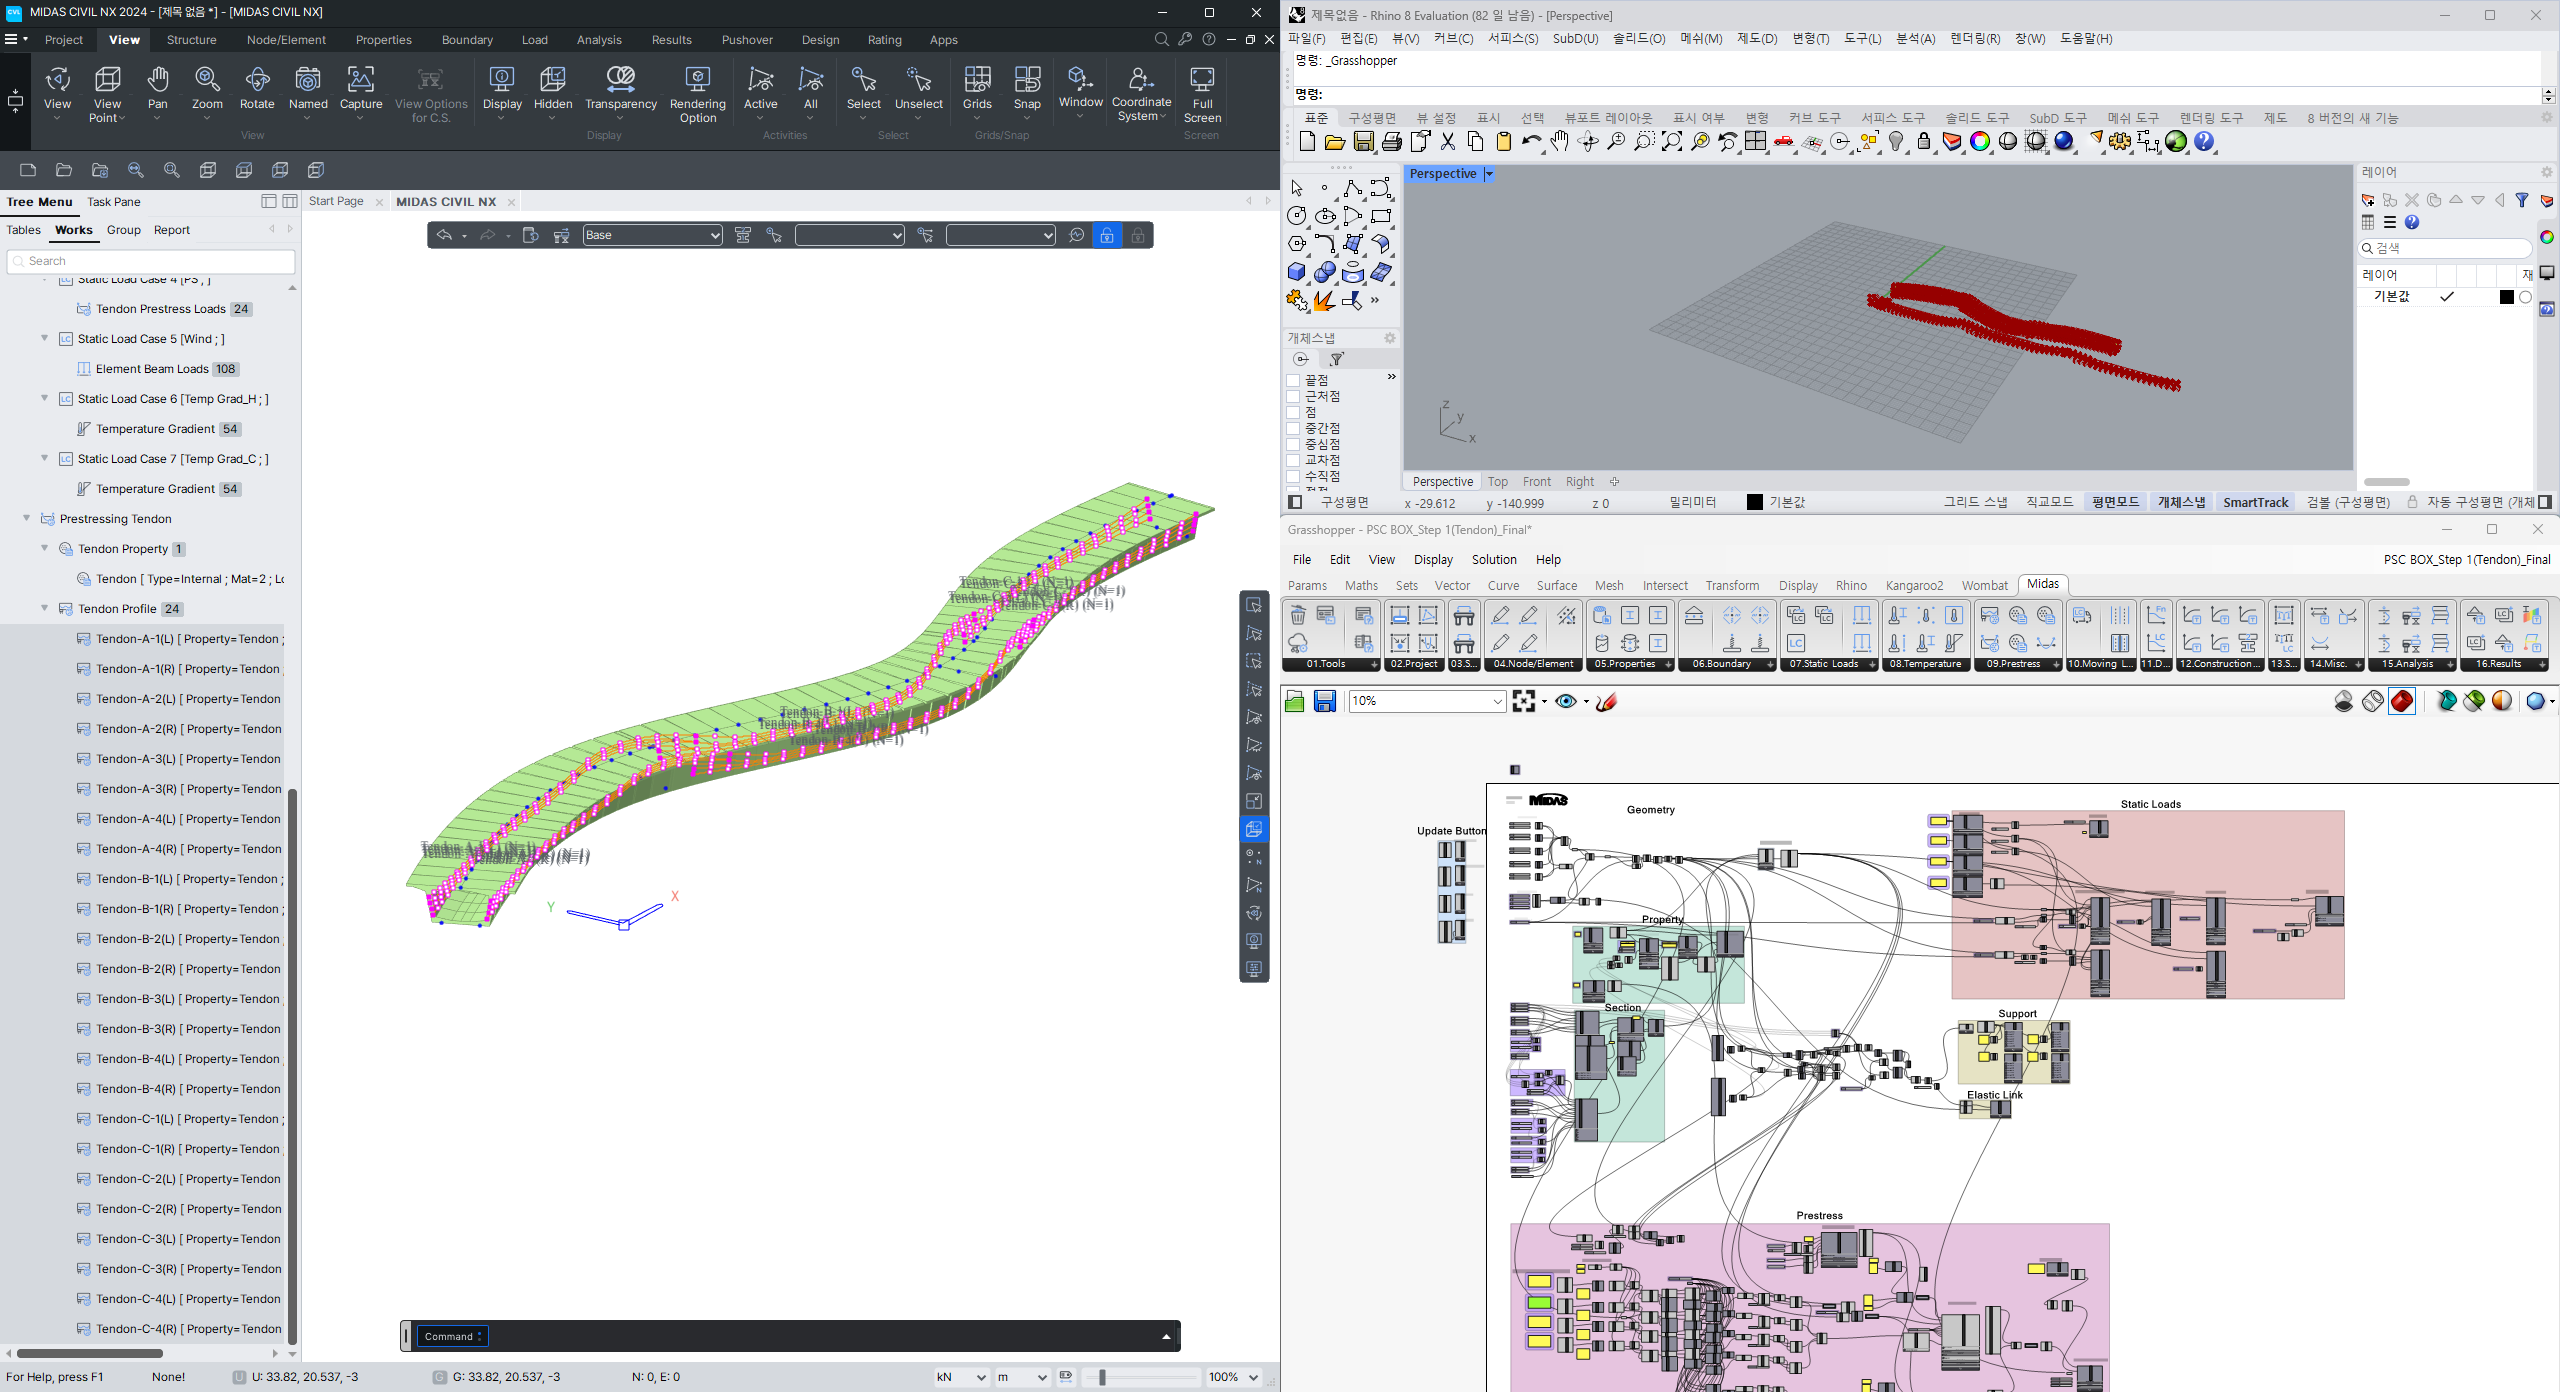Screen dimensions: 2560x1392
Task: Save the Rhino document via the disk icon
Action: 1363,142
